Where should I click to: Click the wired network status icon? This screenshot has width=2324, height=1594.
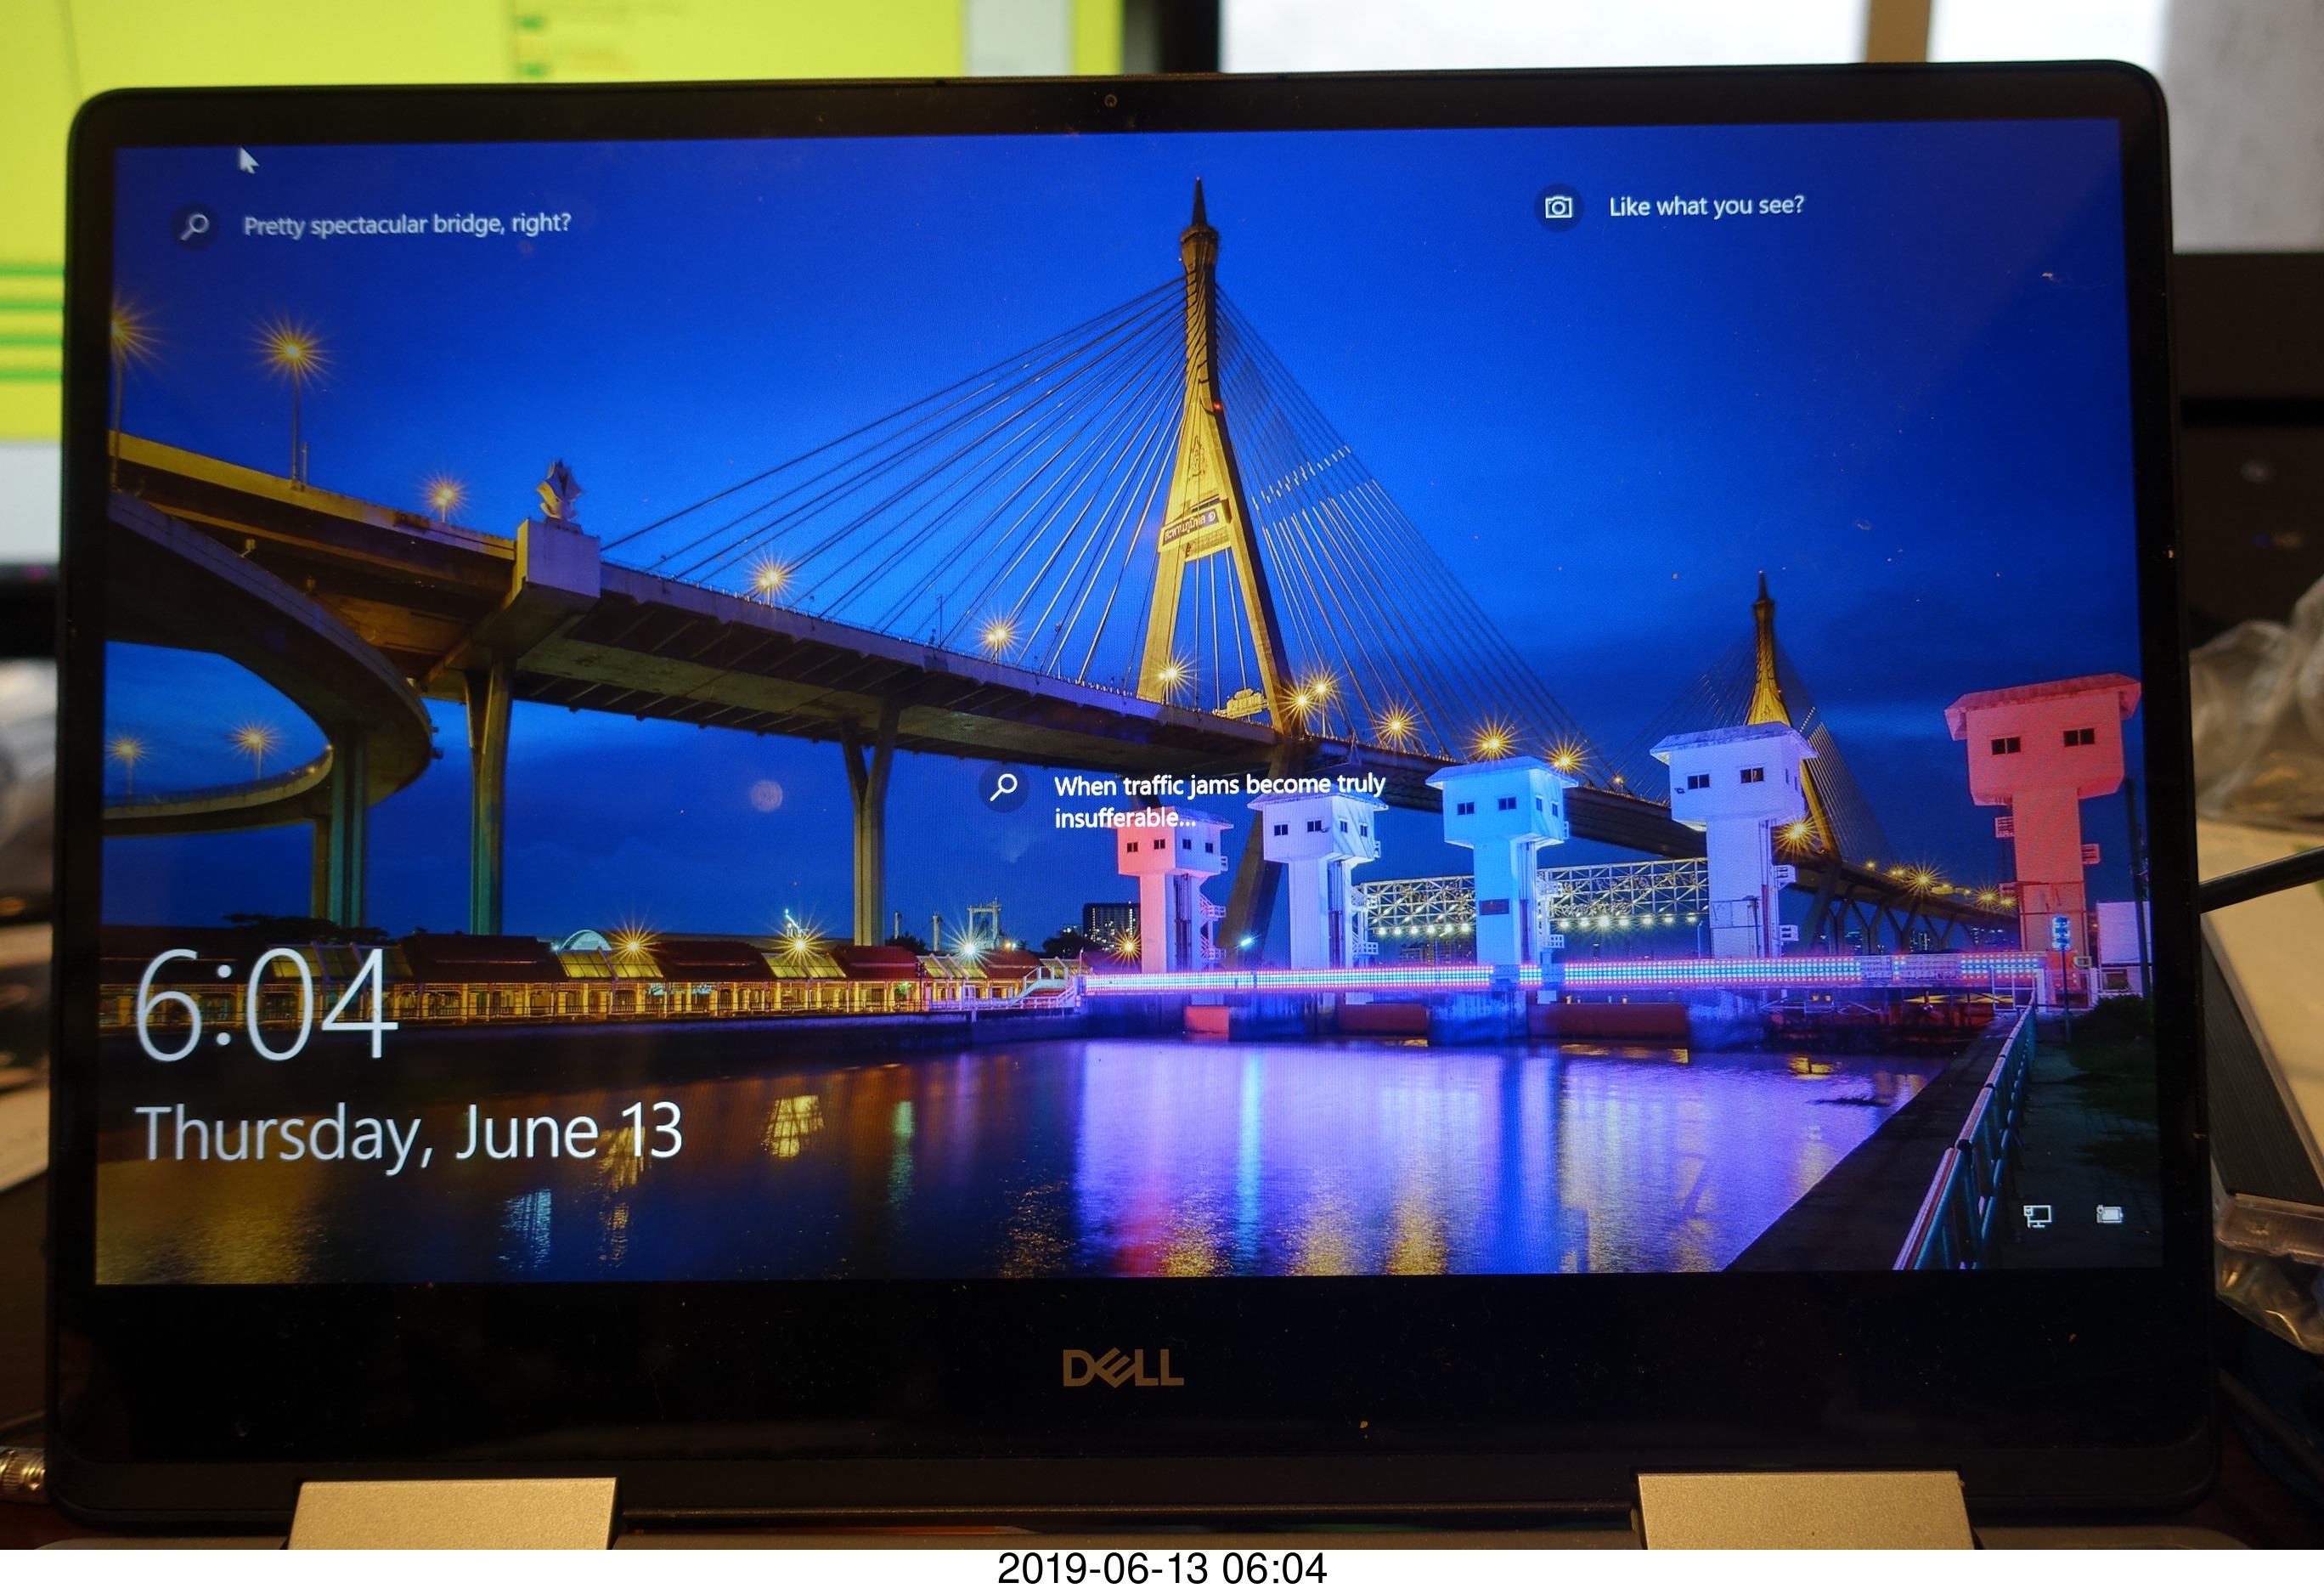(2037, 1216)
